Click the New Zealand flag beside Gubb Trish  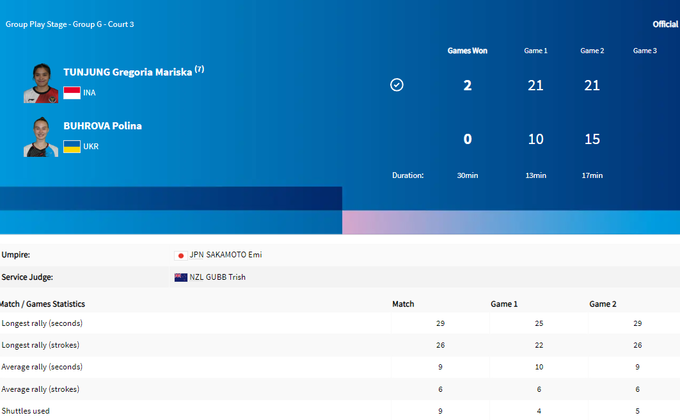(181, 277)
